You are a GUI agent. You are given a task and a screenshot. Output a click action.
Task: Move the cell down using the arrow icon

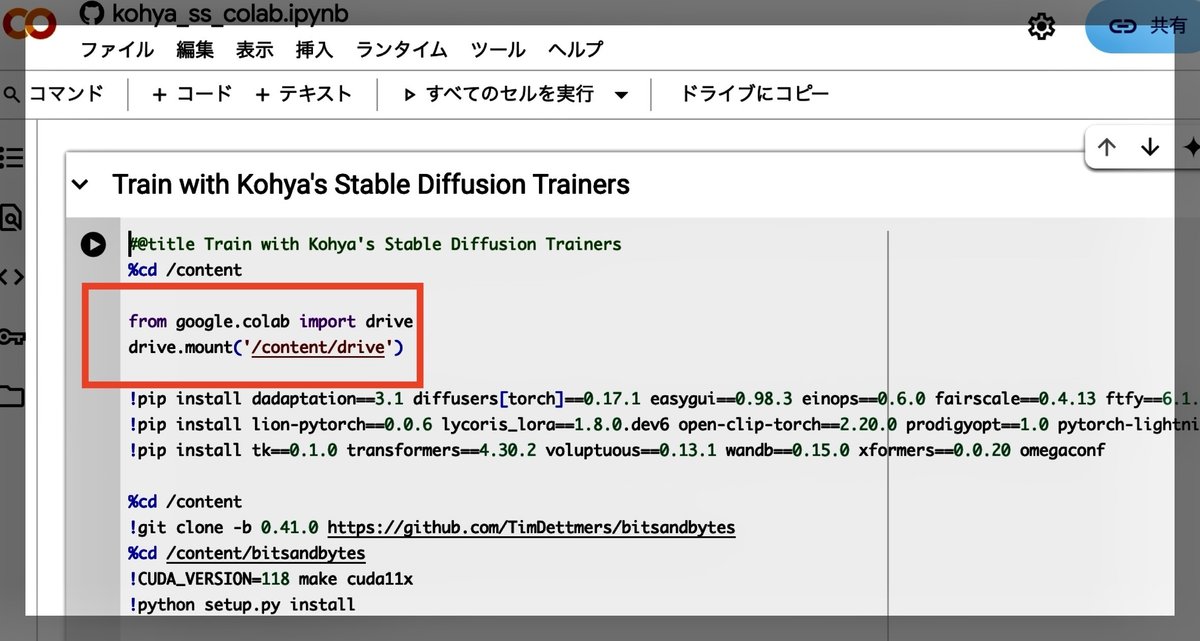(1150, 146)
